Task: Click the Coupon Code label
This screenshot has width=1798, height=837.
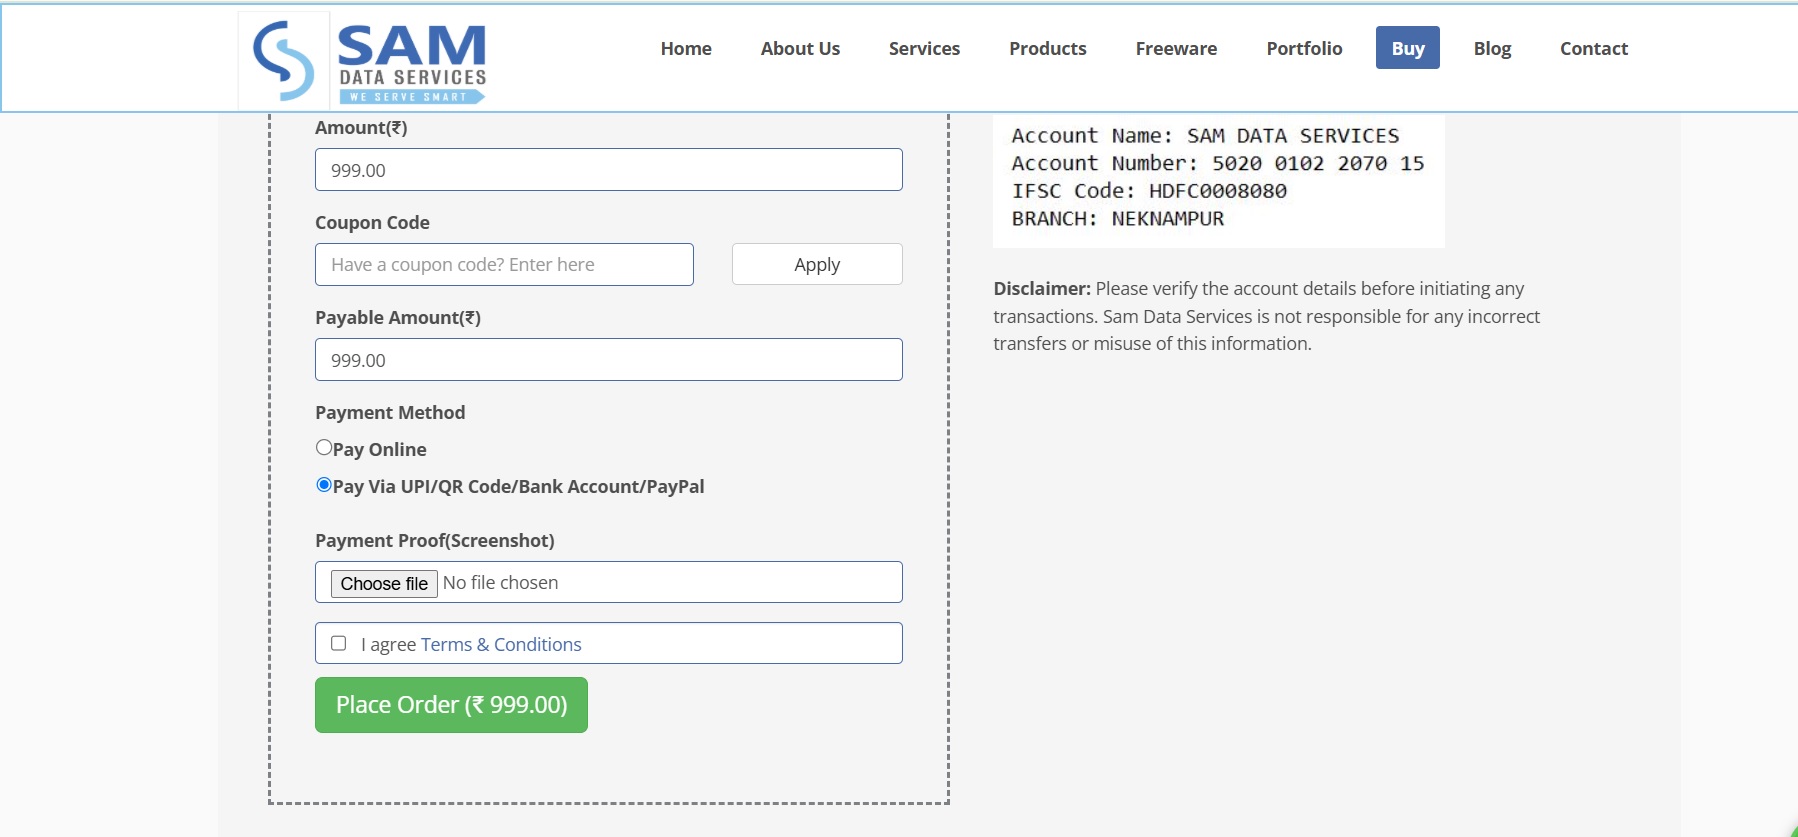Action: click(372, 223)
